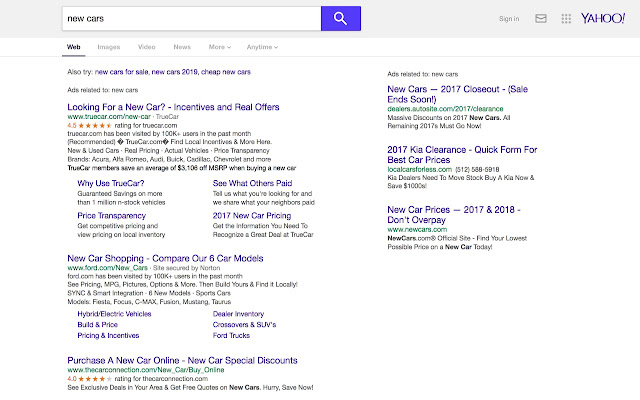
Task: Click the www.newcars.com URL
Action: pos(417,229)
